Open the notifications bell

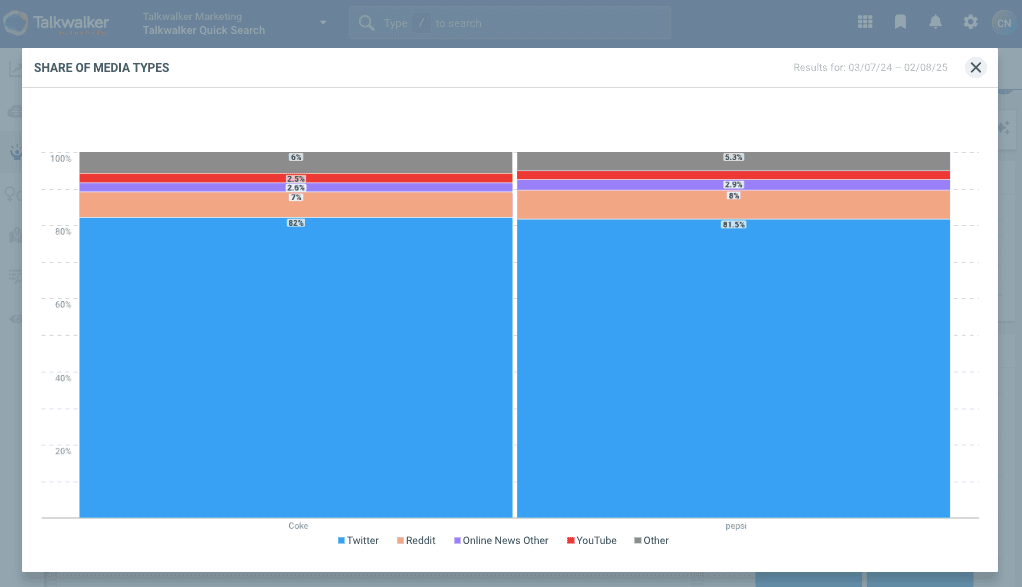[x=935, y=22]
